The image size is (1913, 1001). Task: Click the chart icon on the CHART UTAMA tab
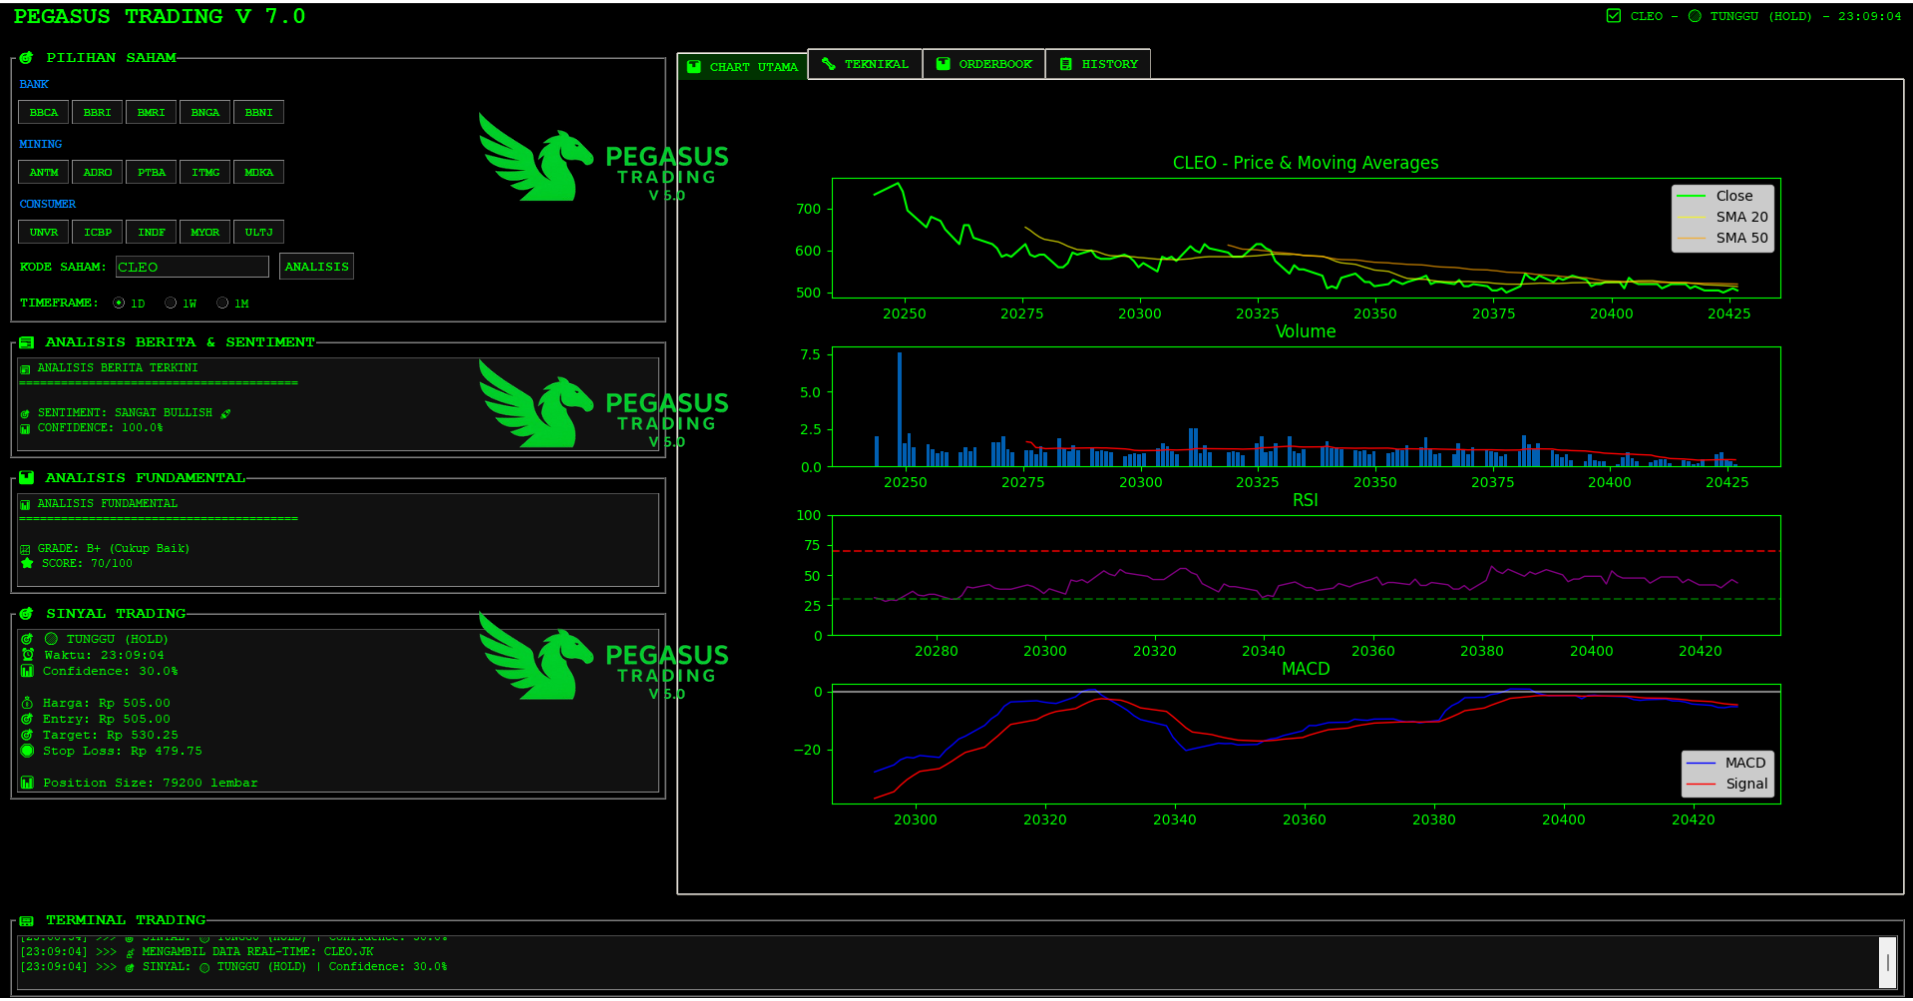click(x=694, y=67)
